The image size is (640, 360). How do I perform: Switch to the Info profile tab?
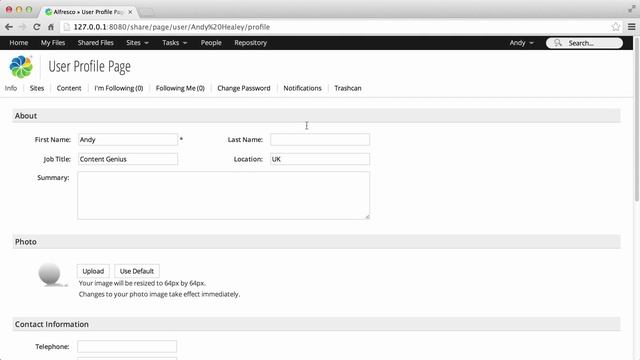point(11,88)
